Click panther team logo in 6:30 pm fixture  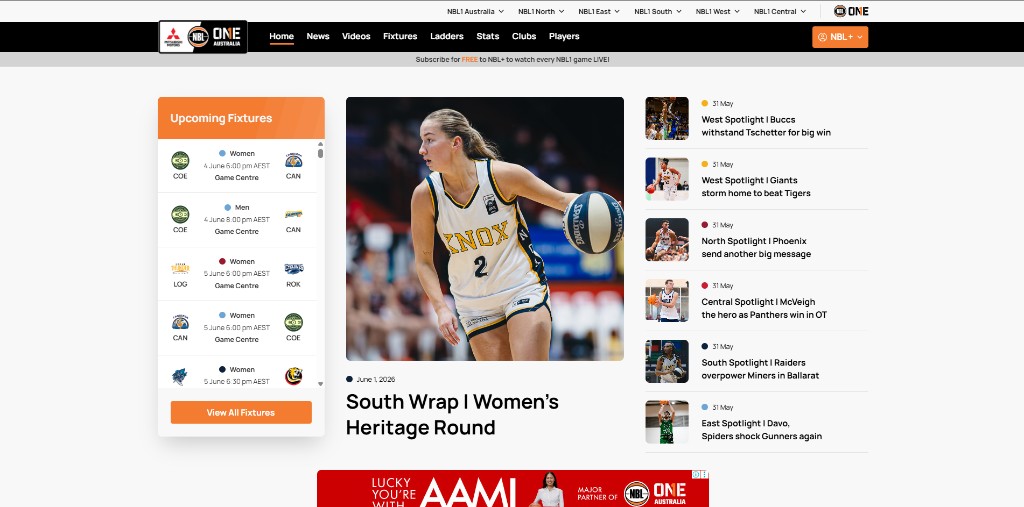180,376
